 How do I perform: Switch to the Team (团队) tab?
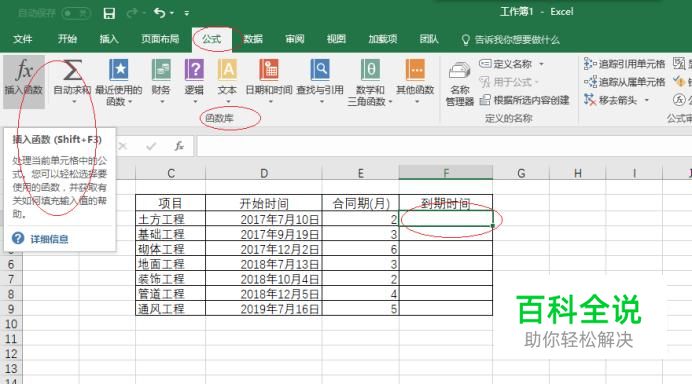click(429, 39)
